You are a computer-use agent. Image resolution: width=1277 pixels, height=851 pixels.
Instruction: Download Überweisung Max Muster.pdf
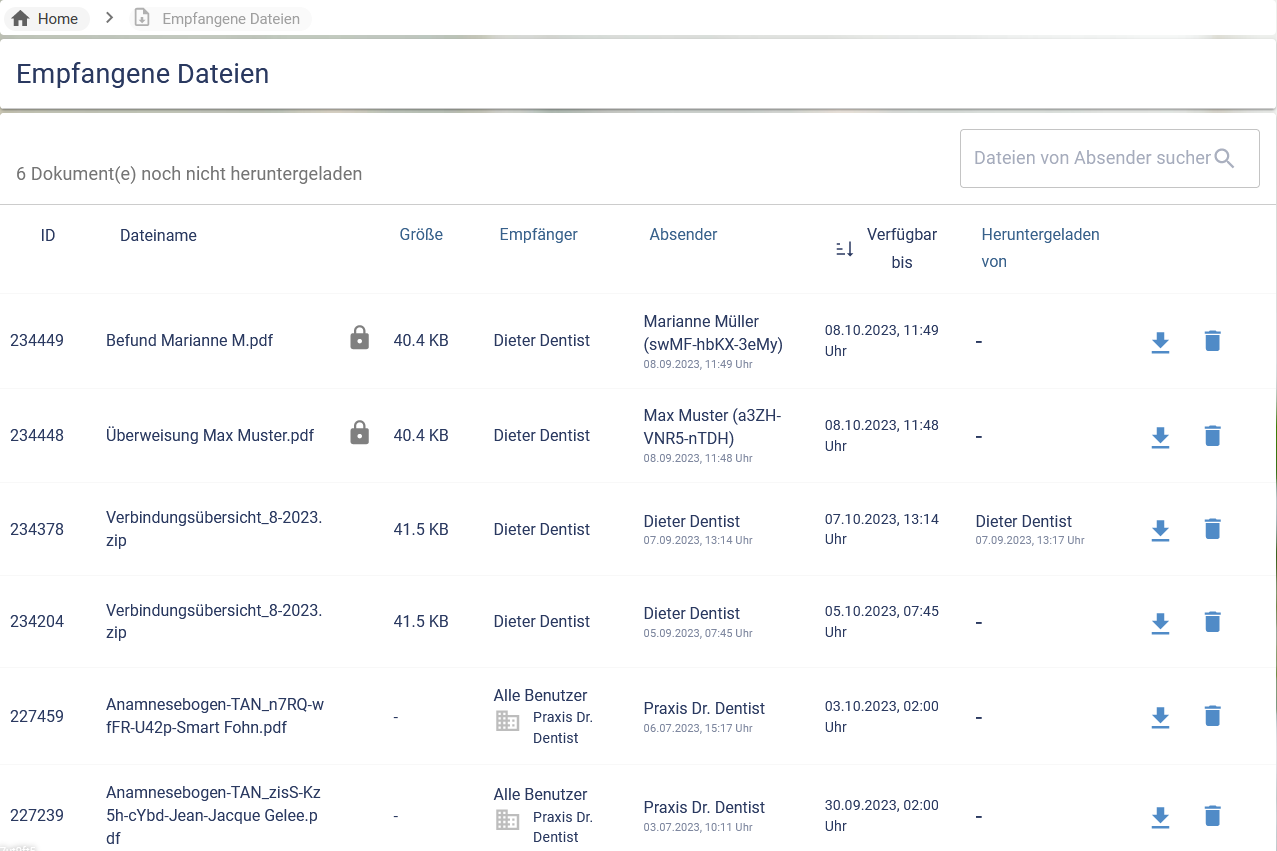1160,437
